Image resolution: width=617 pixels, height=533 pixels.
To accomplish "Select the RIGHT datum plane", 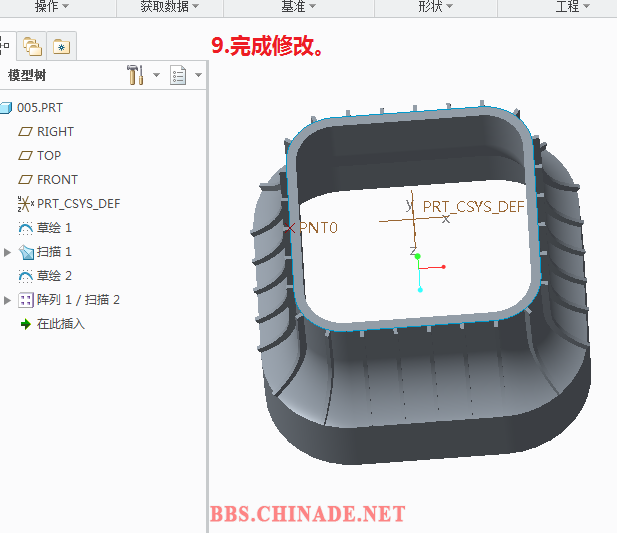I will click(x=55, y=131).
